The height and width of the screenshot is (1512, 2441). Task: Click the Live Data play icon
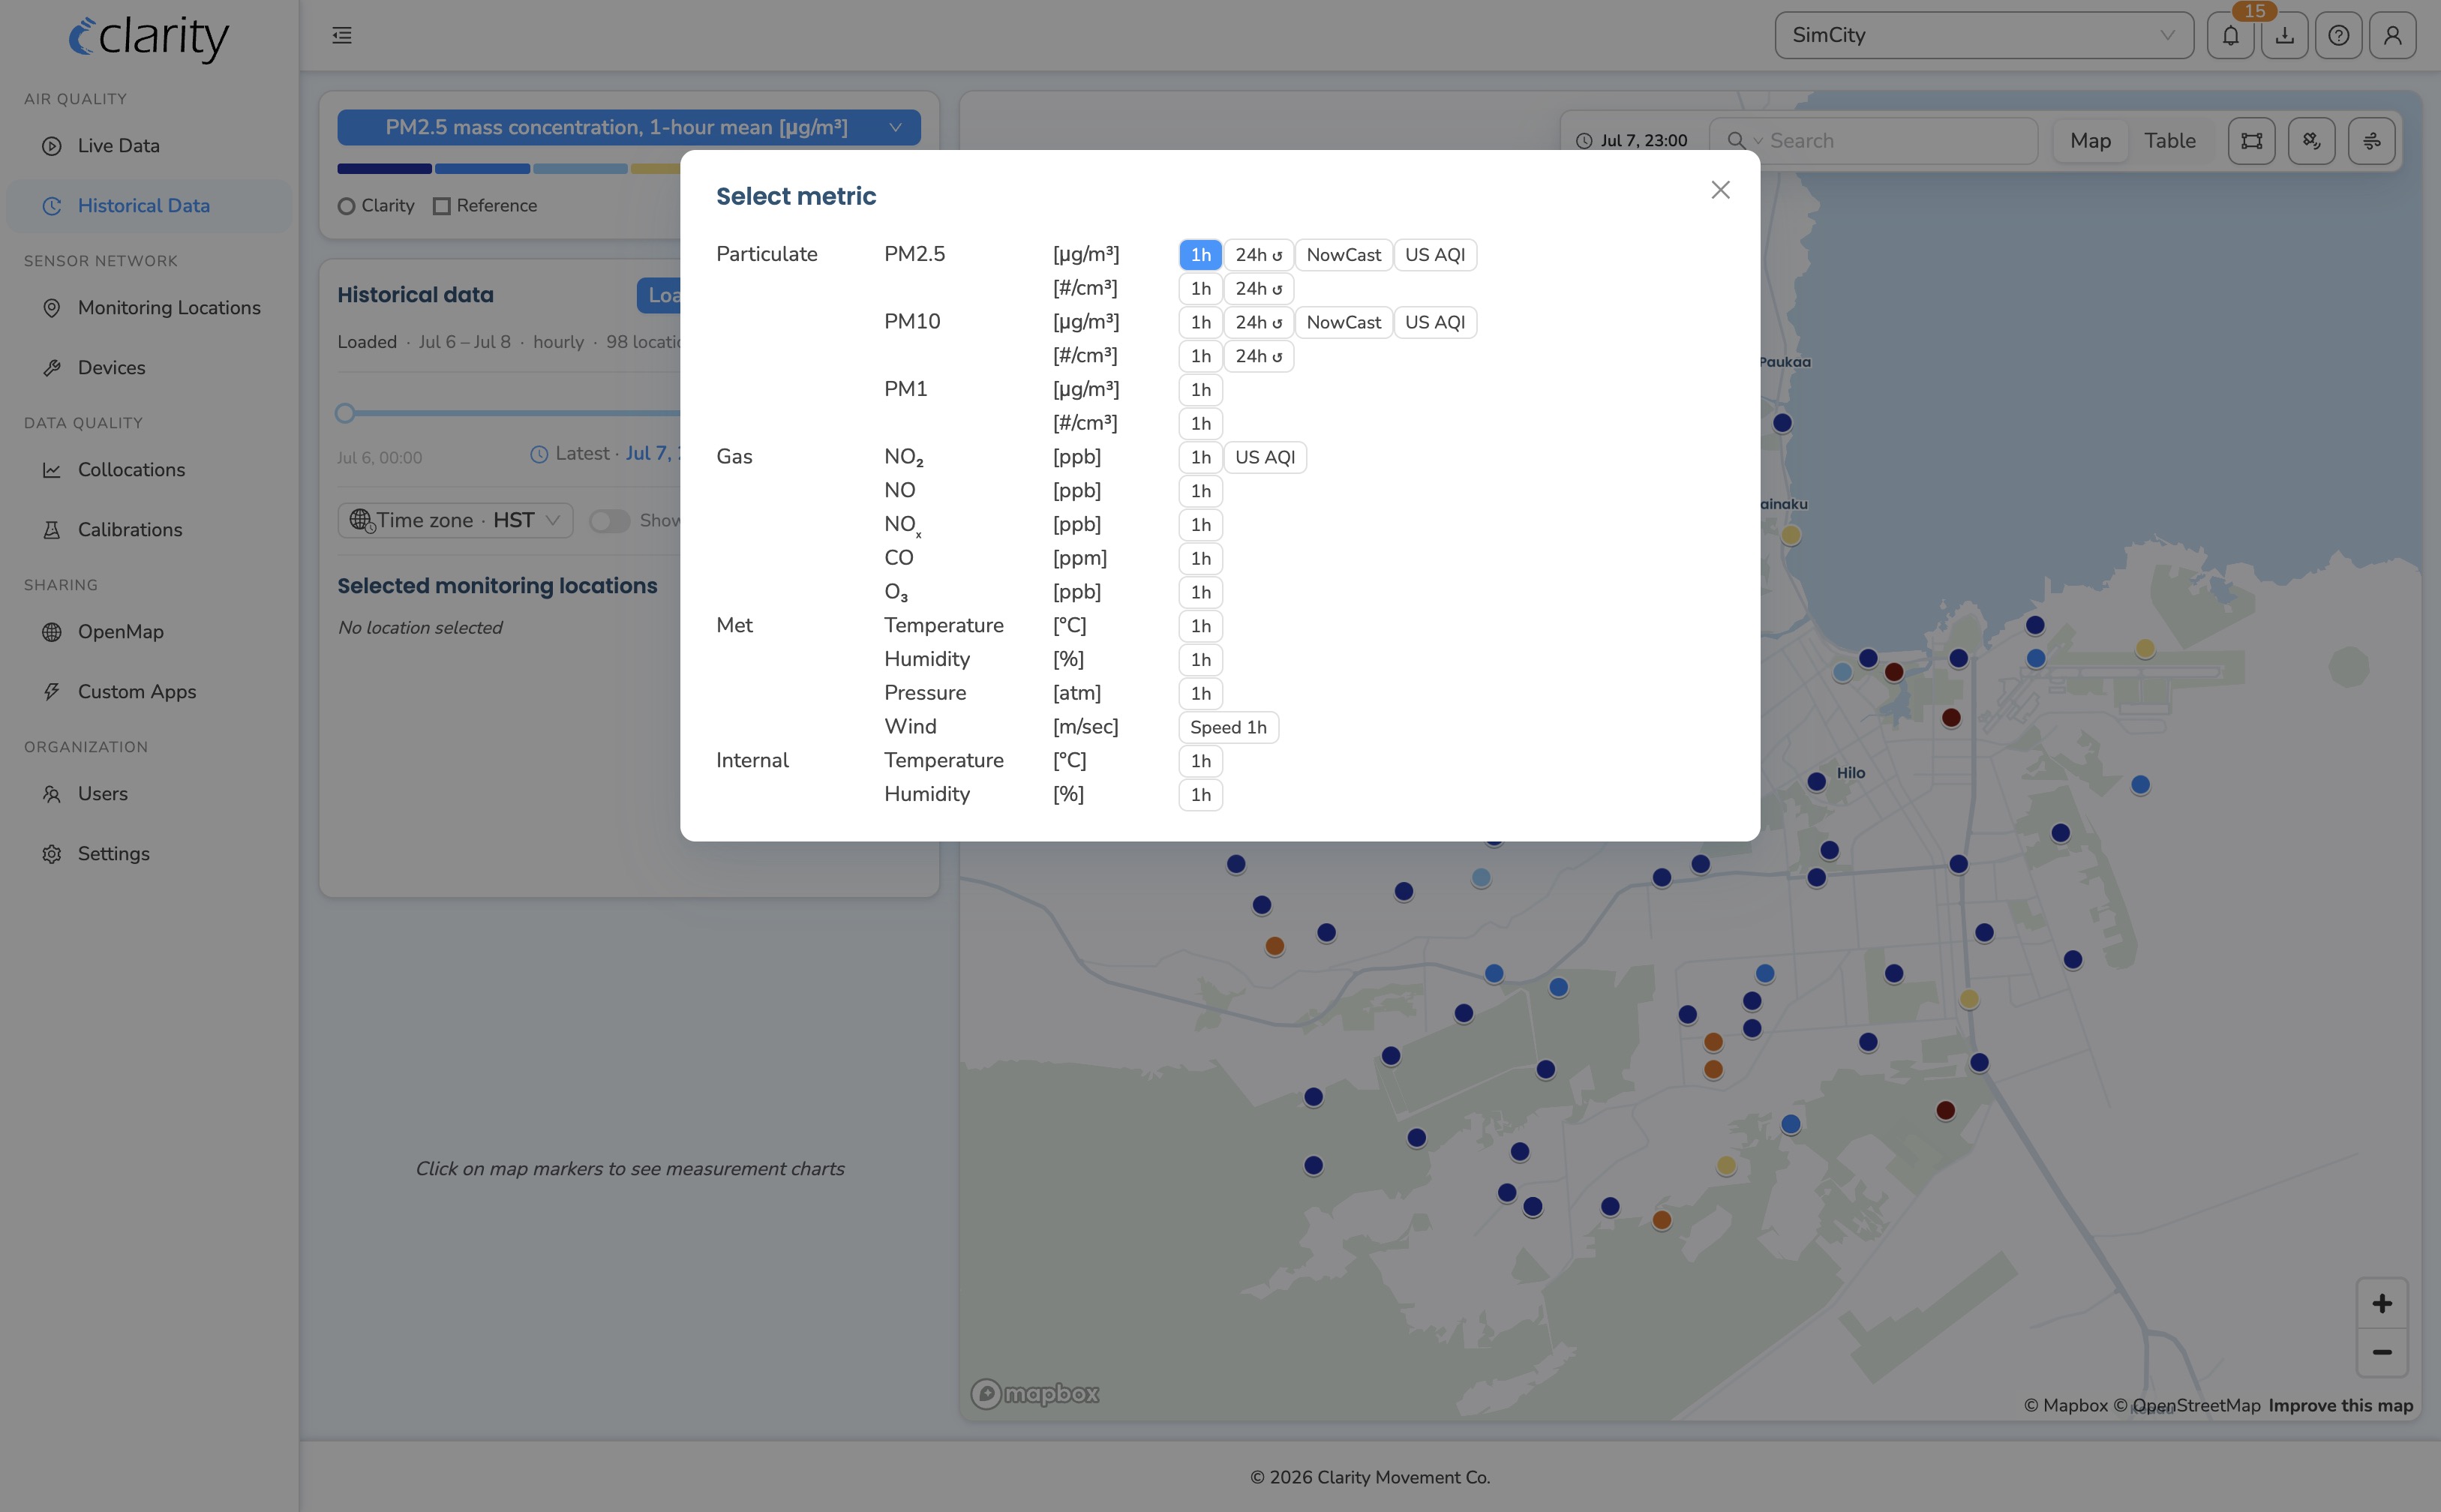pos(52,146)
